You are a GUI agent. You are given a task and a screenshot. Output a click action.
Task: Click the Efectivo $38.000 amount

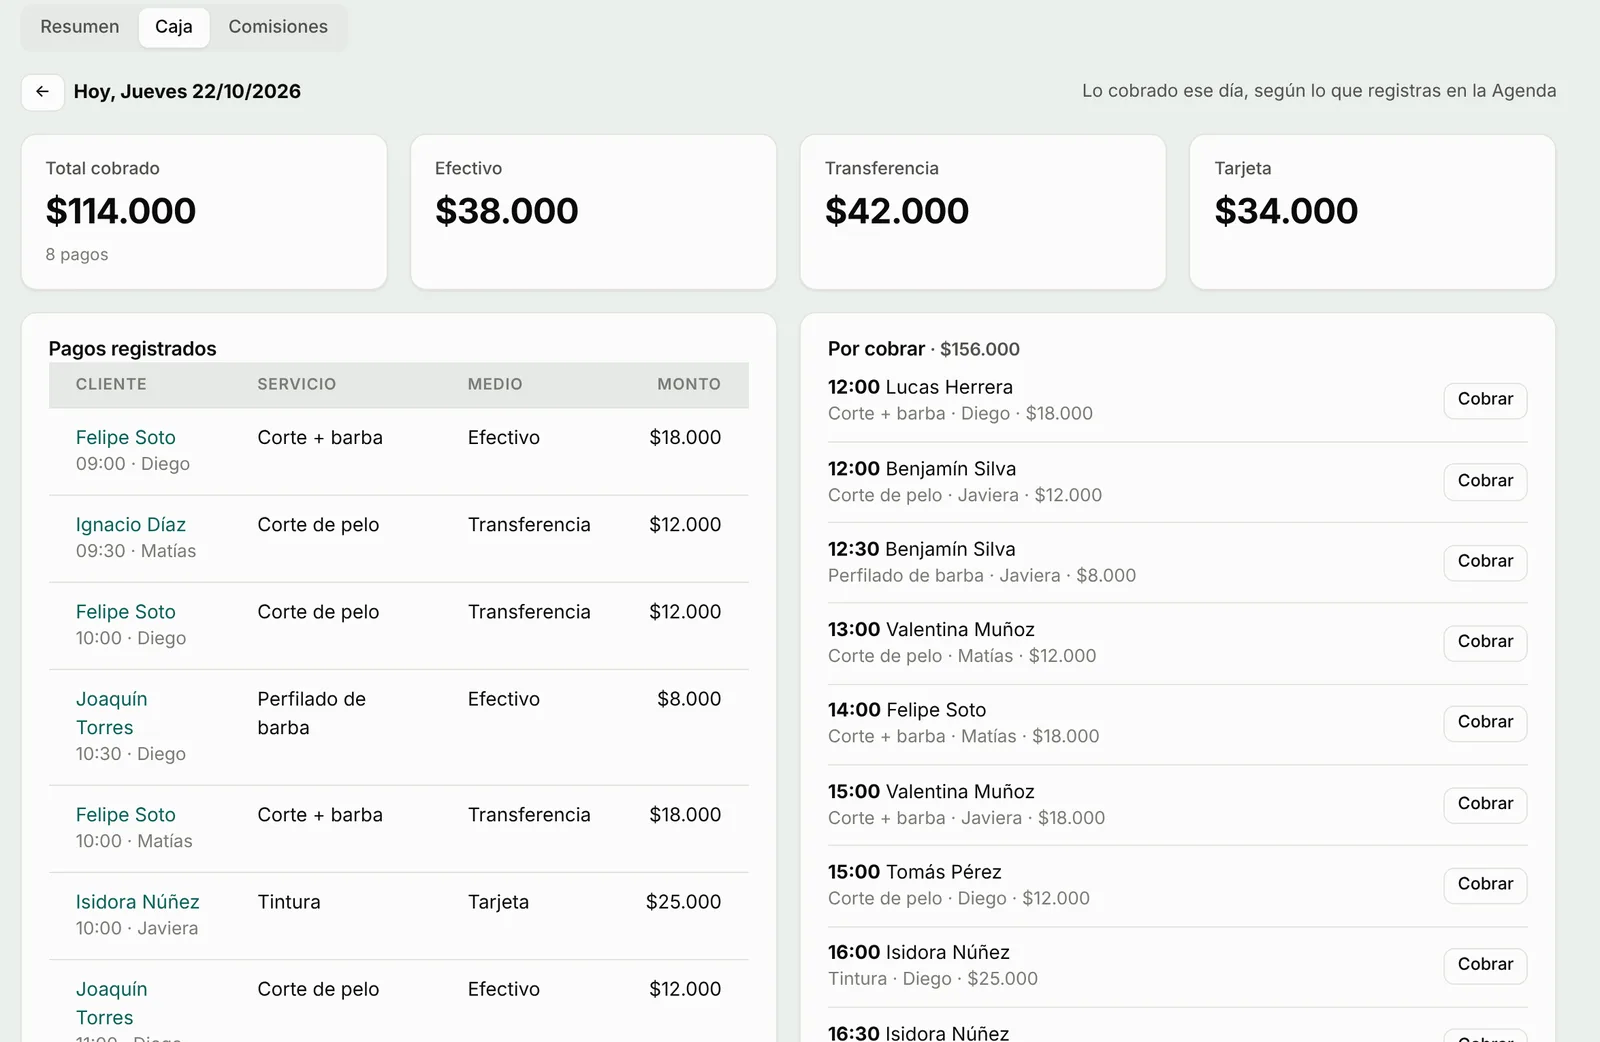tap(507, 211)
